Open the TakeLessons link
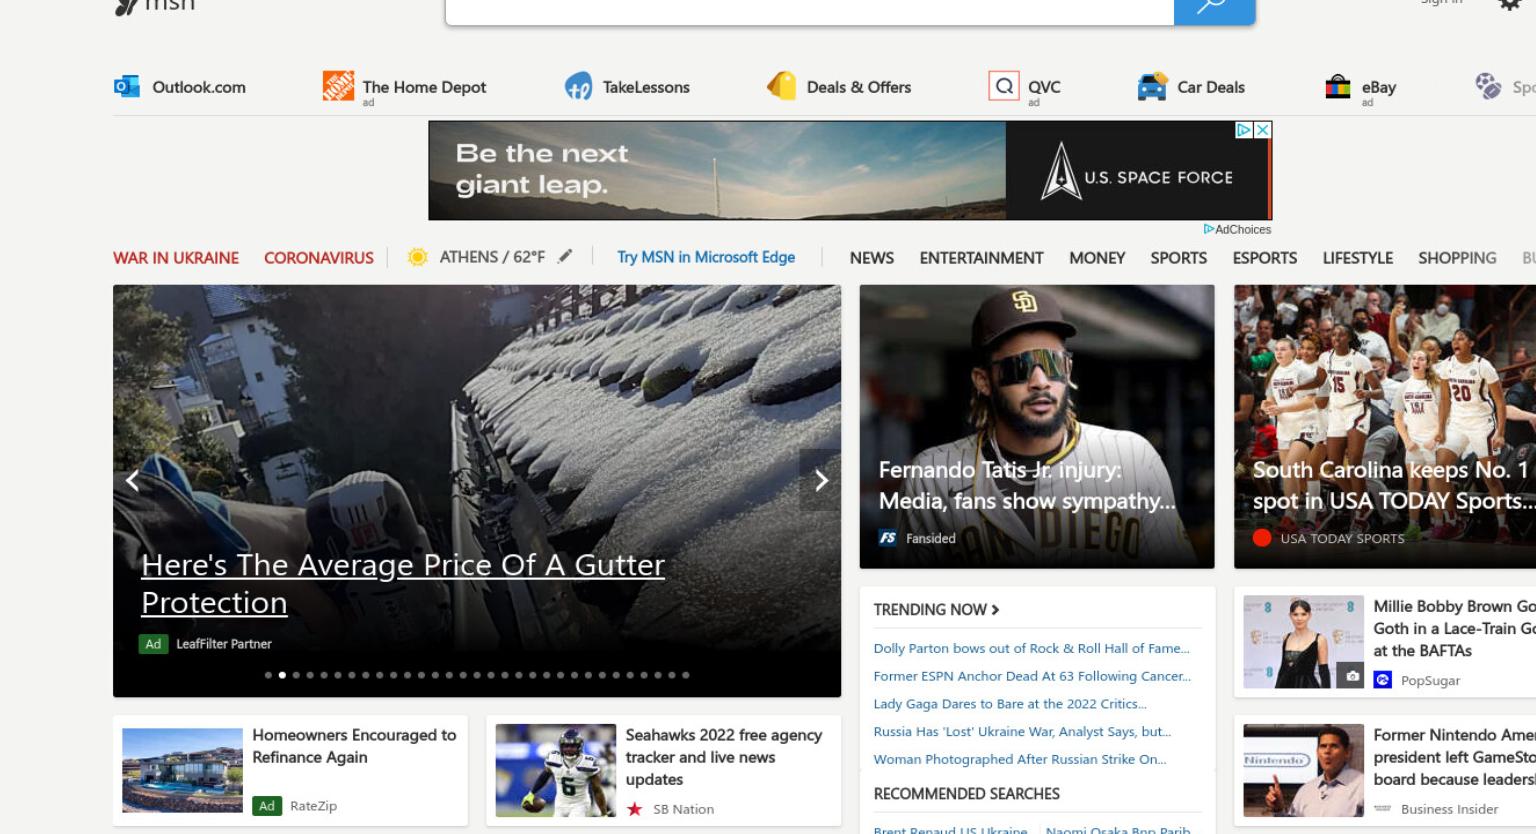The height and width of the screenshot is (834, 1536). pyautogui.click(x=646, y=87)
